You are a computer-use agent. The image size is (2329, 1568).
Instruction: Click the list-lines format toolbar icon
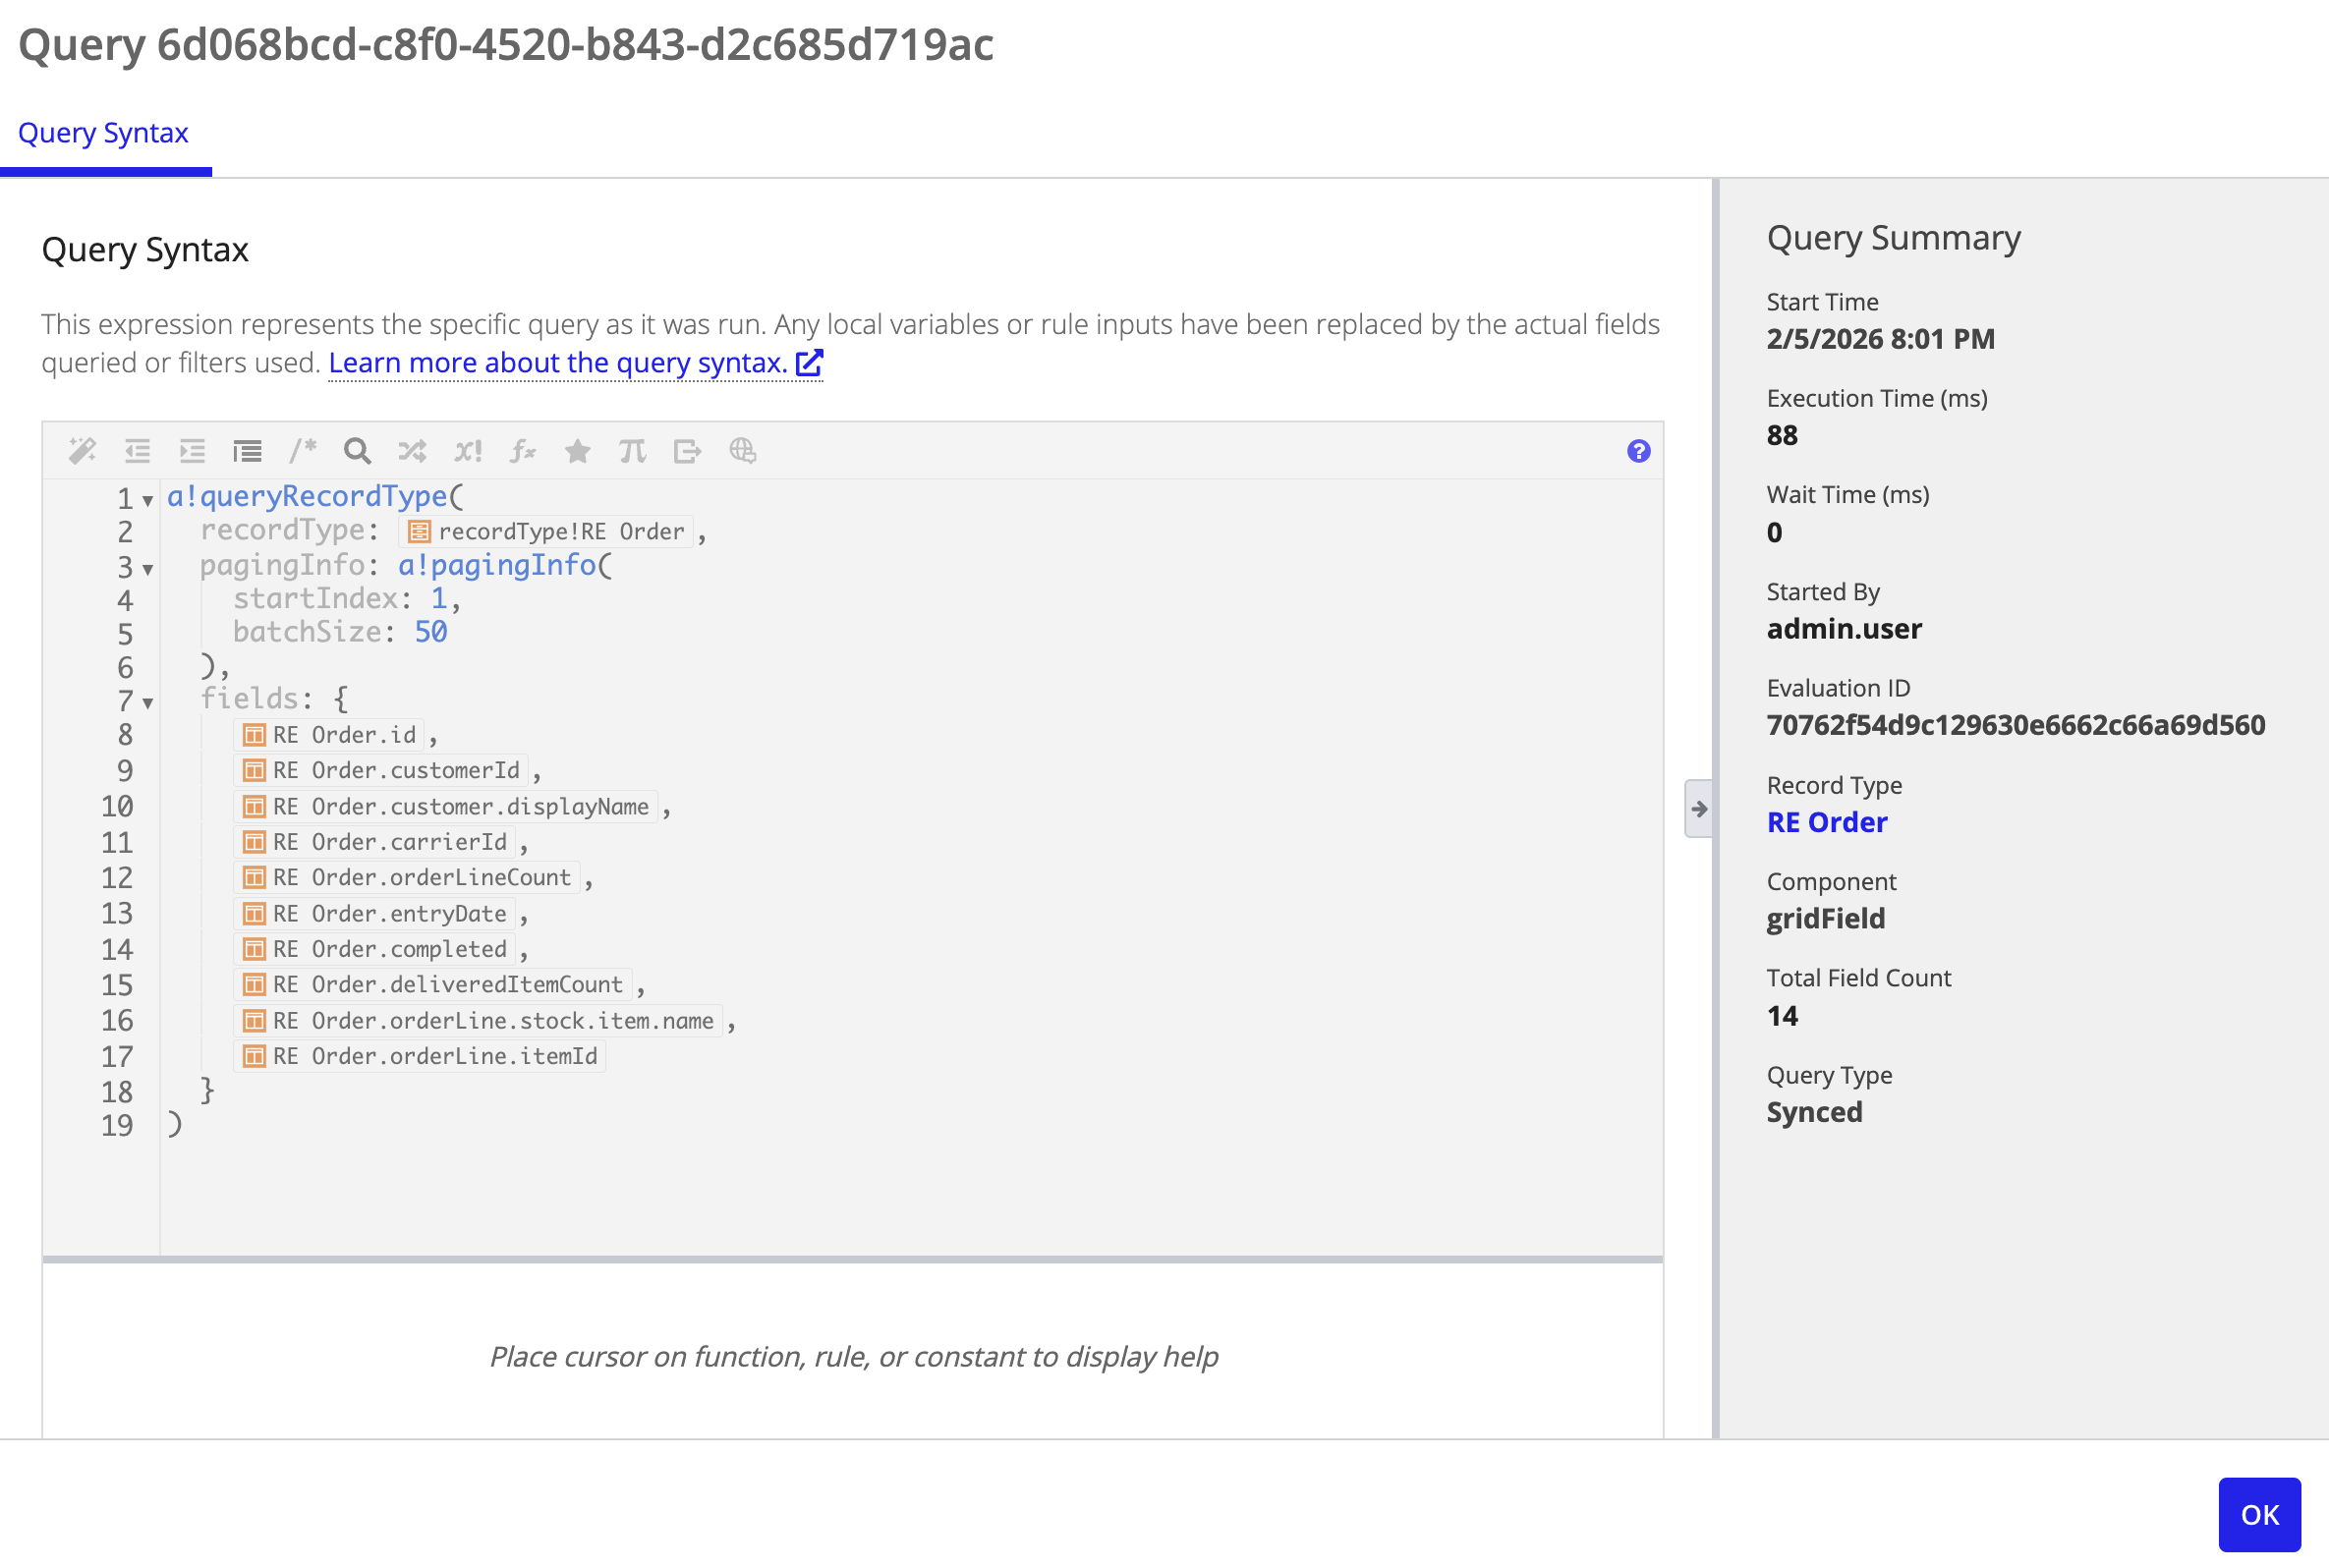(247, 451)
